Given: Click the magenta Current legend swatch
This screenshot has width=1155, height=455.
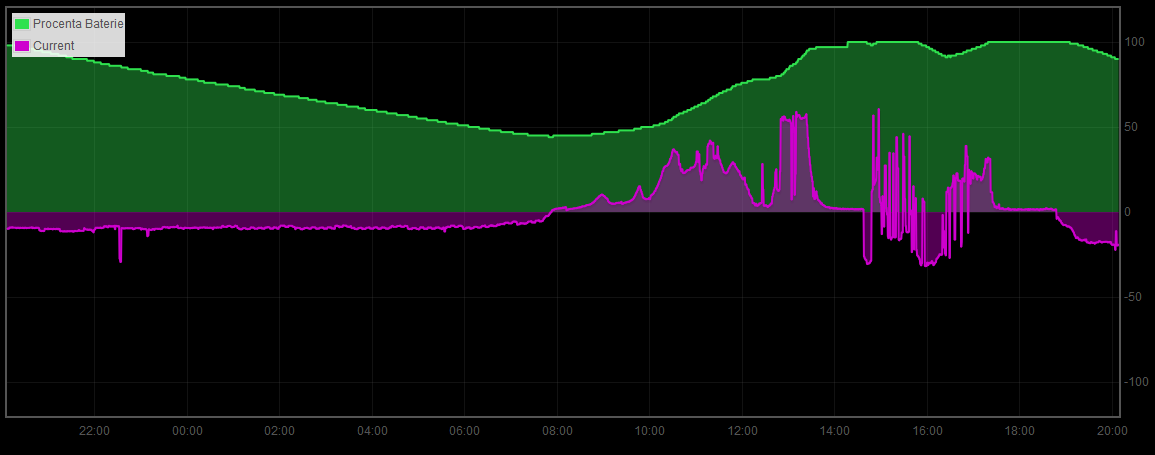Looking at the screenshot, I should [x=22, y=46].
